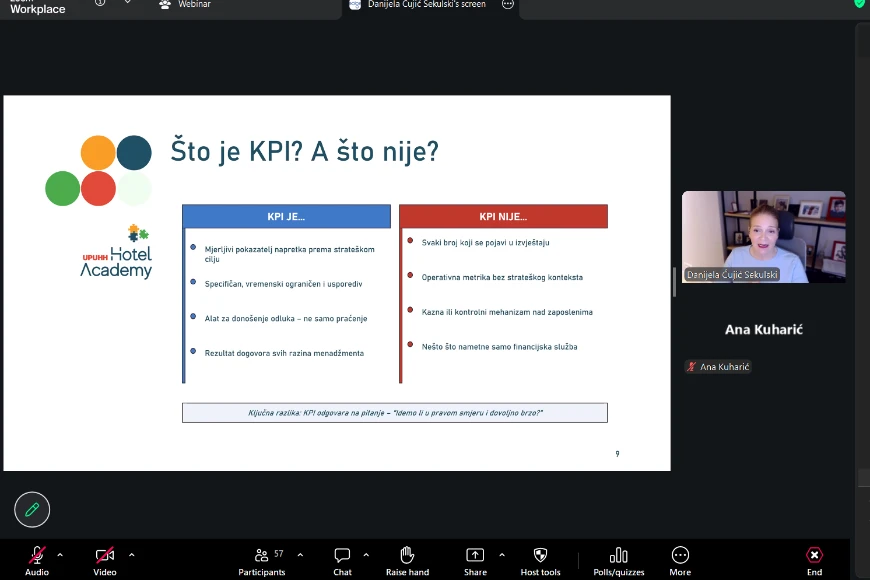Screen dimensions: 870x580
Task: Open the Chat panel
Action: click(342, 556)
